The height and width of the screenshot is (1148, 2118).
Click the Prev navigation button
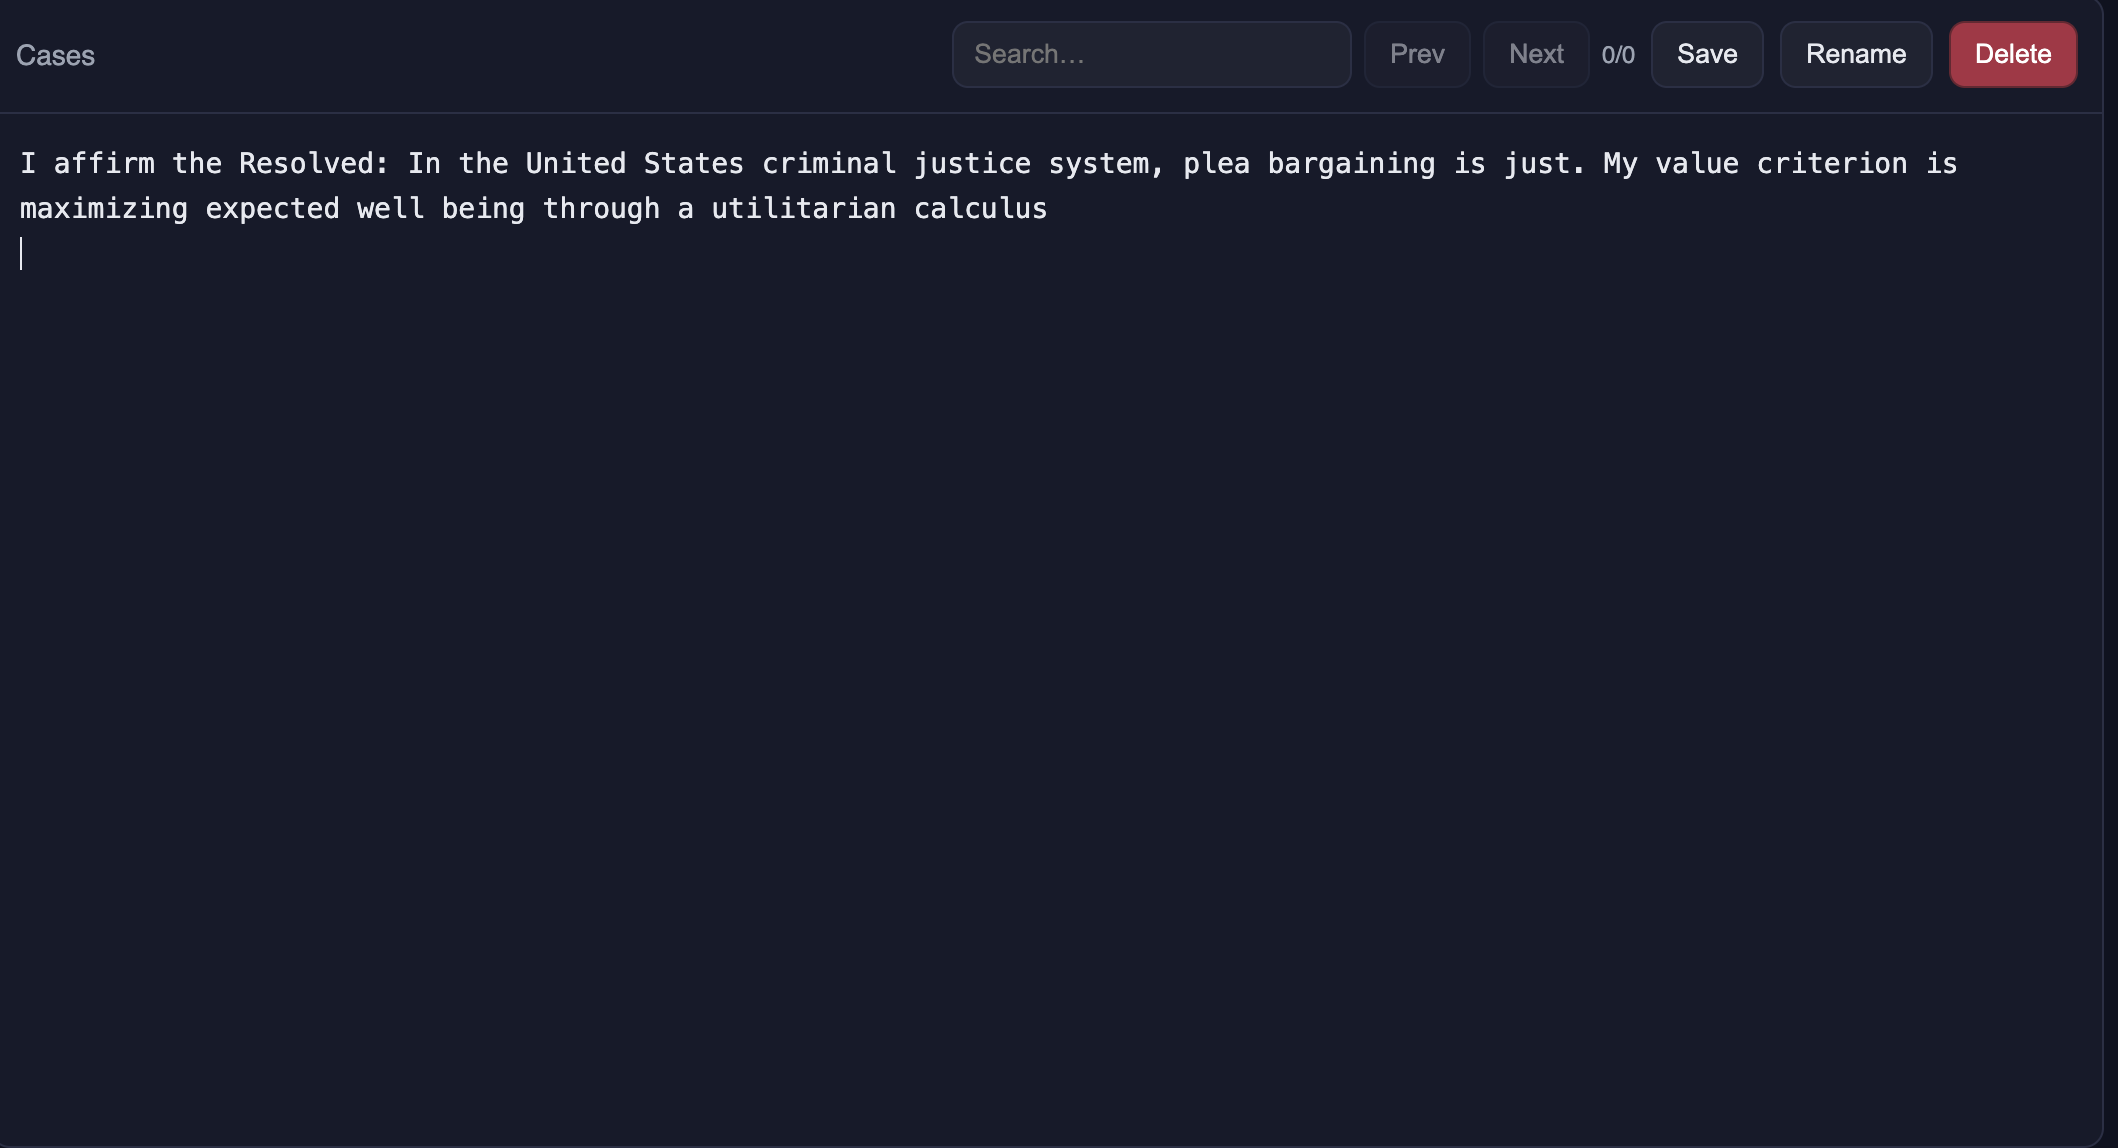coord(1417,54)
